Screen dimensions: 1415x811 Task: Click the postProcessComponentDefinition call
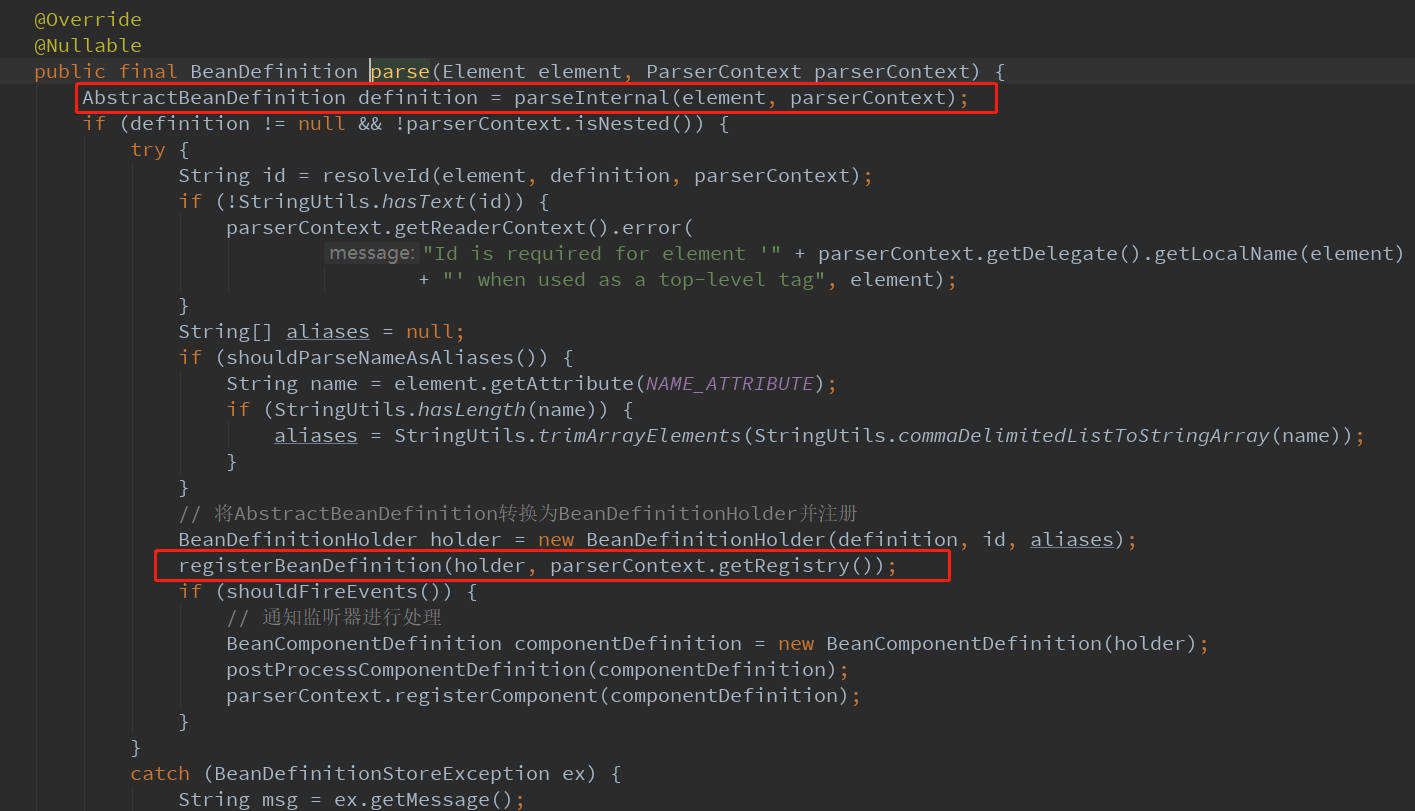(x=412, y=669)
